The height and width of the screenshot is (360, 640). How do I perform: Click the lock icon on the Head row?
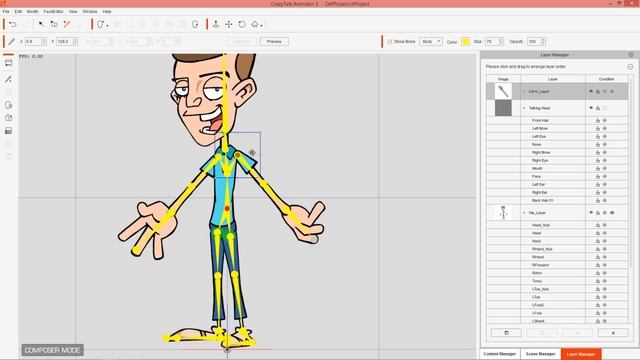[x=598, y=233]
